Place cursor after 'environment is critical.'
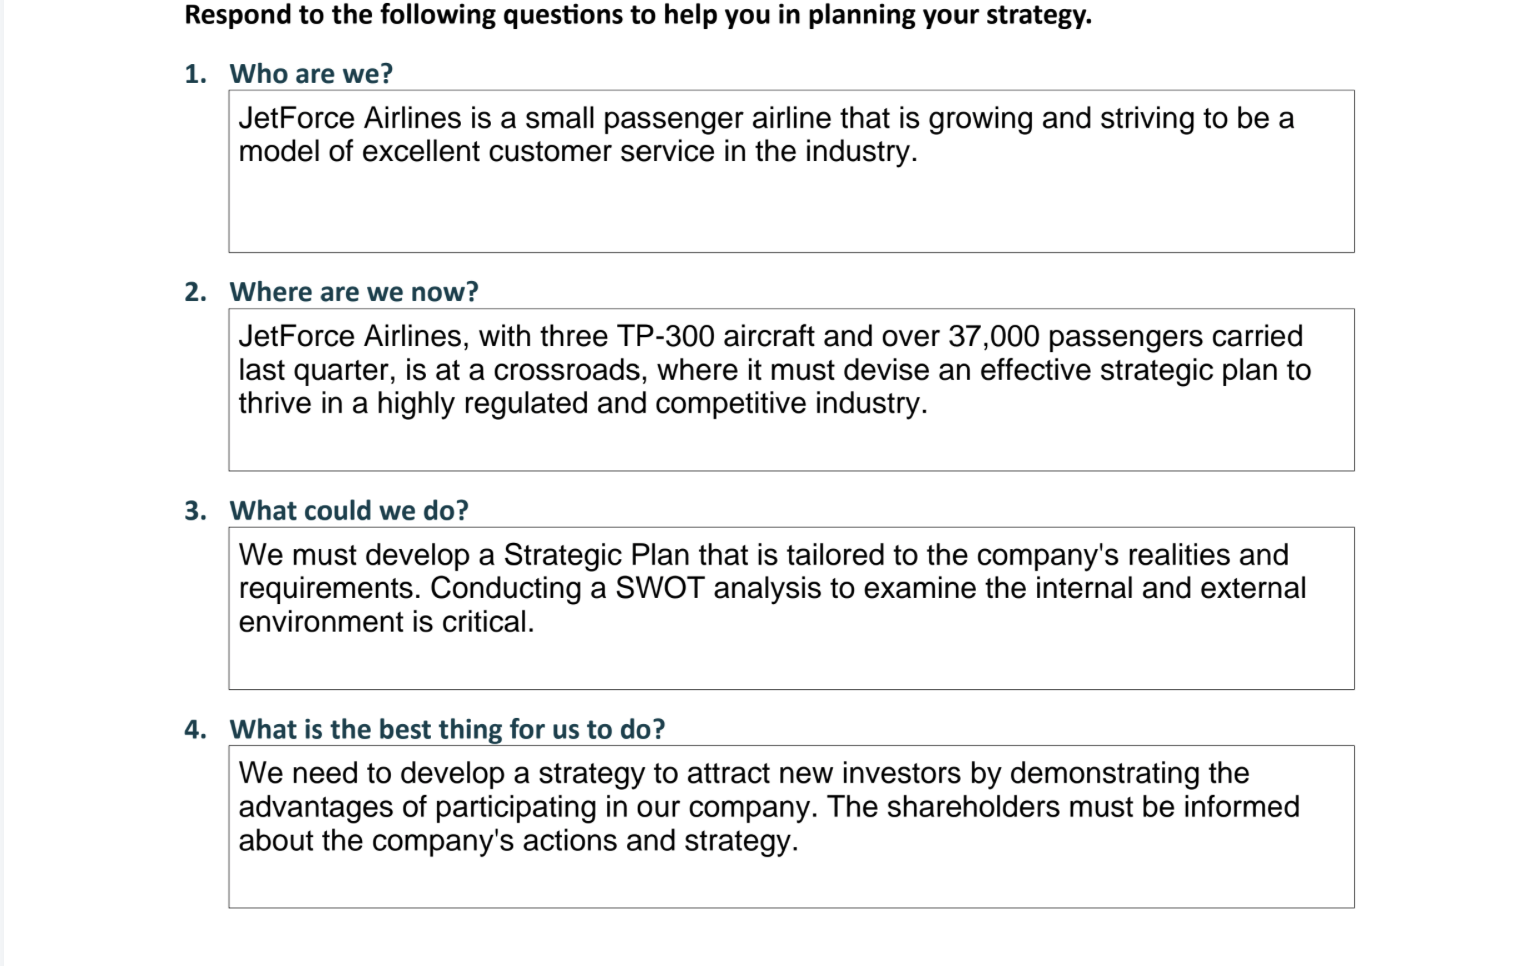The width and height of the screenshot is (1514, 966). click(536, 622)
